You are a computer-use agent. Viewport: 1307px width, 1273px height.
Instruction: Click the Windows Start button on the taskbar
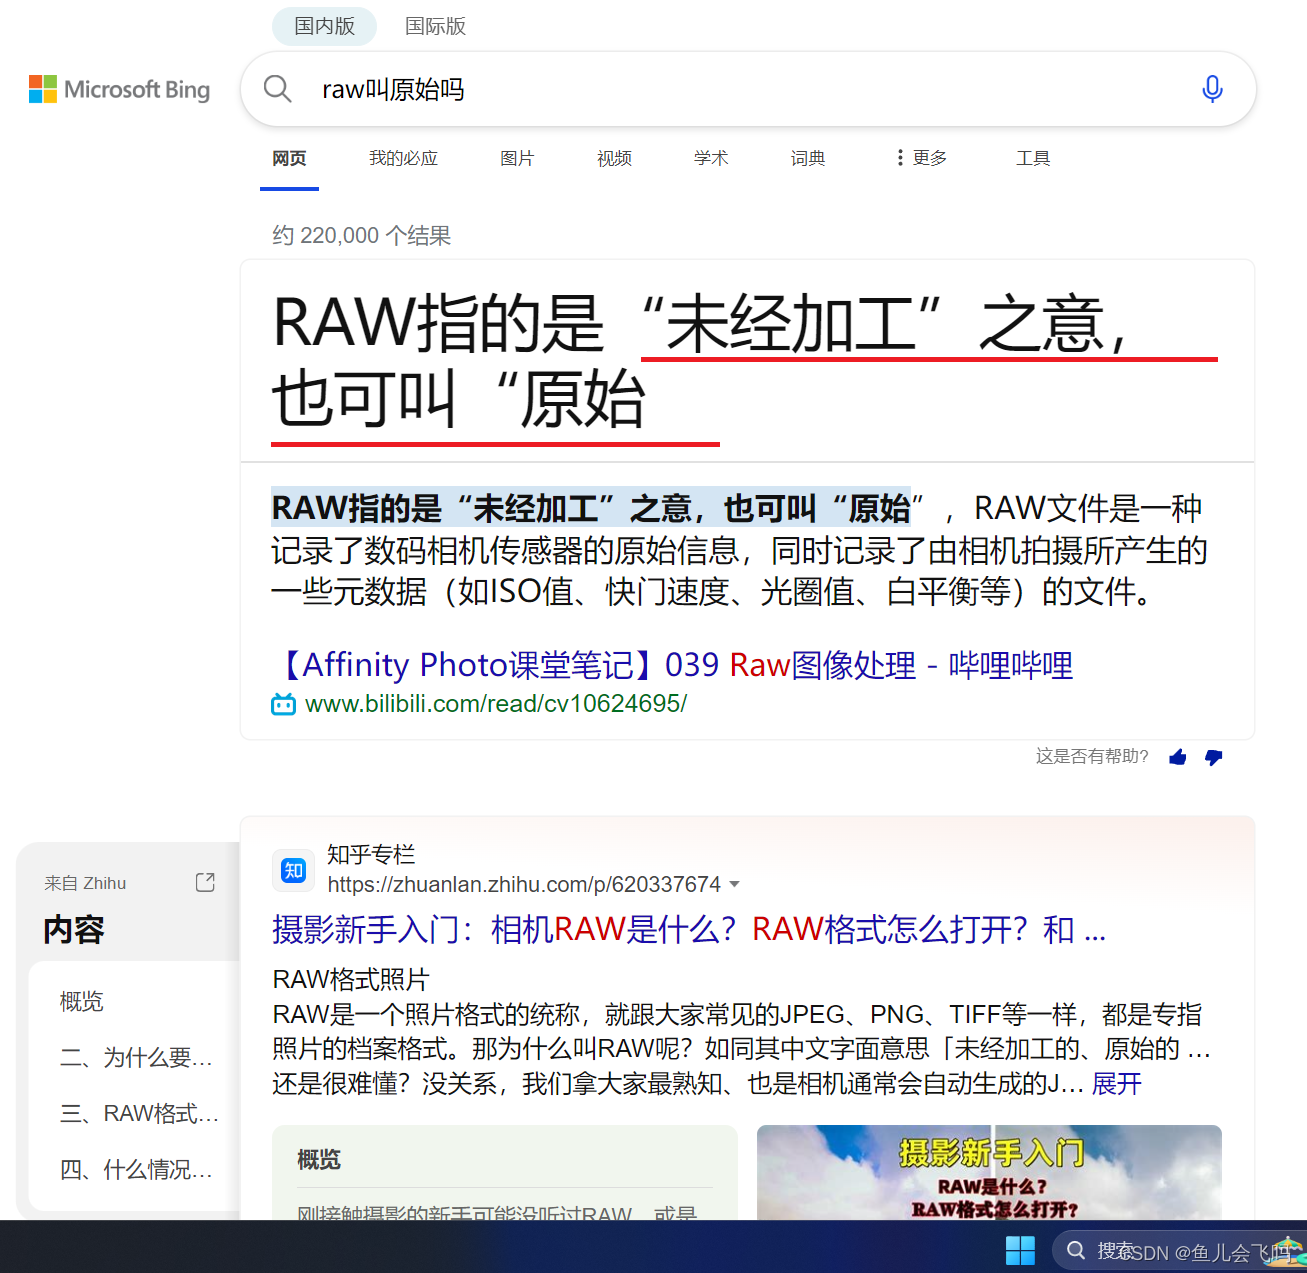1019,1249
